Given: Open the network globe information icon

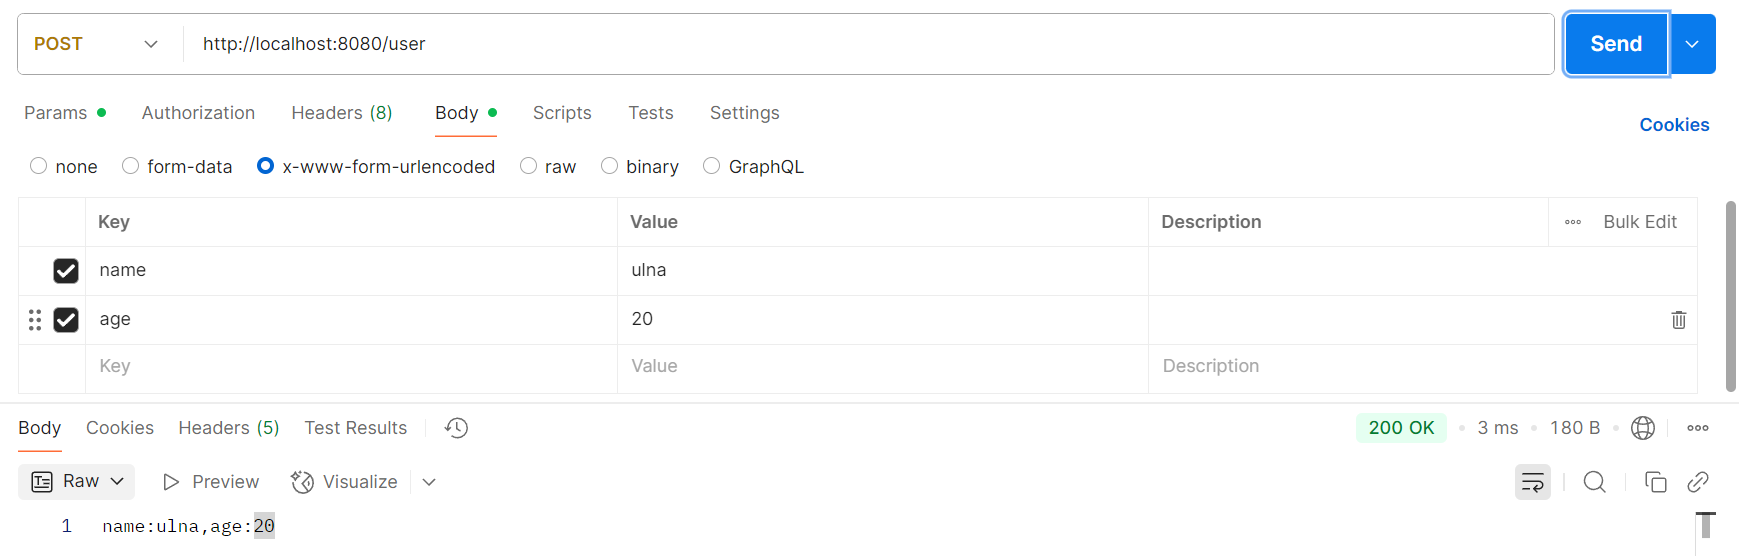Looking at the screenshot, I should (x=1642, y=428).
